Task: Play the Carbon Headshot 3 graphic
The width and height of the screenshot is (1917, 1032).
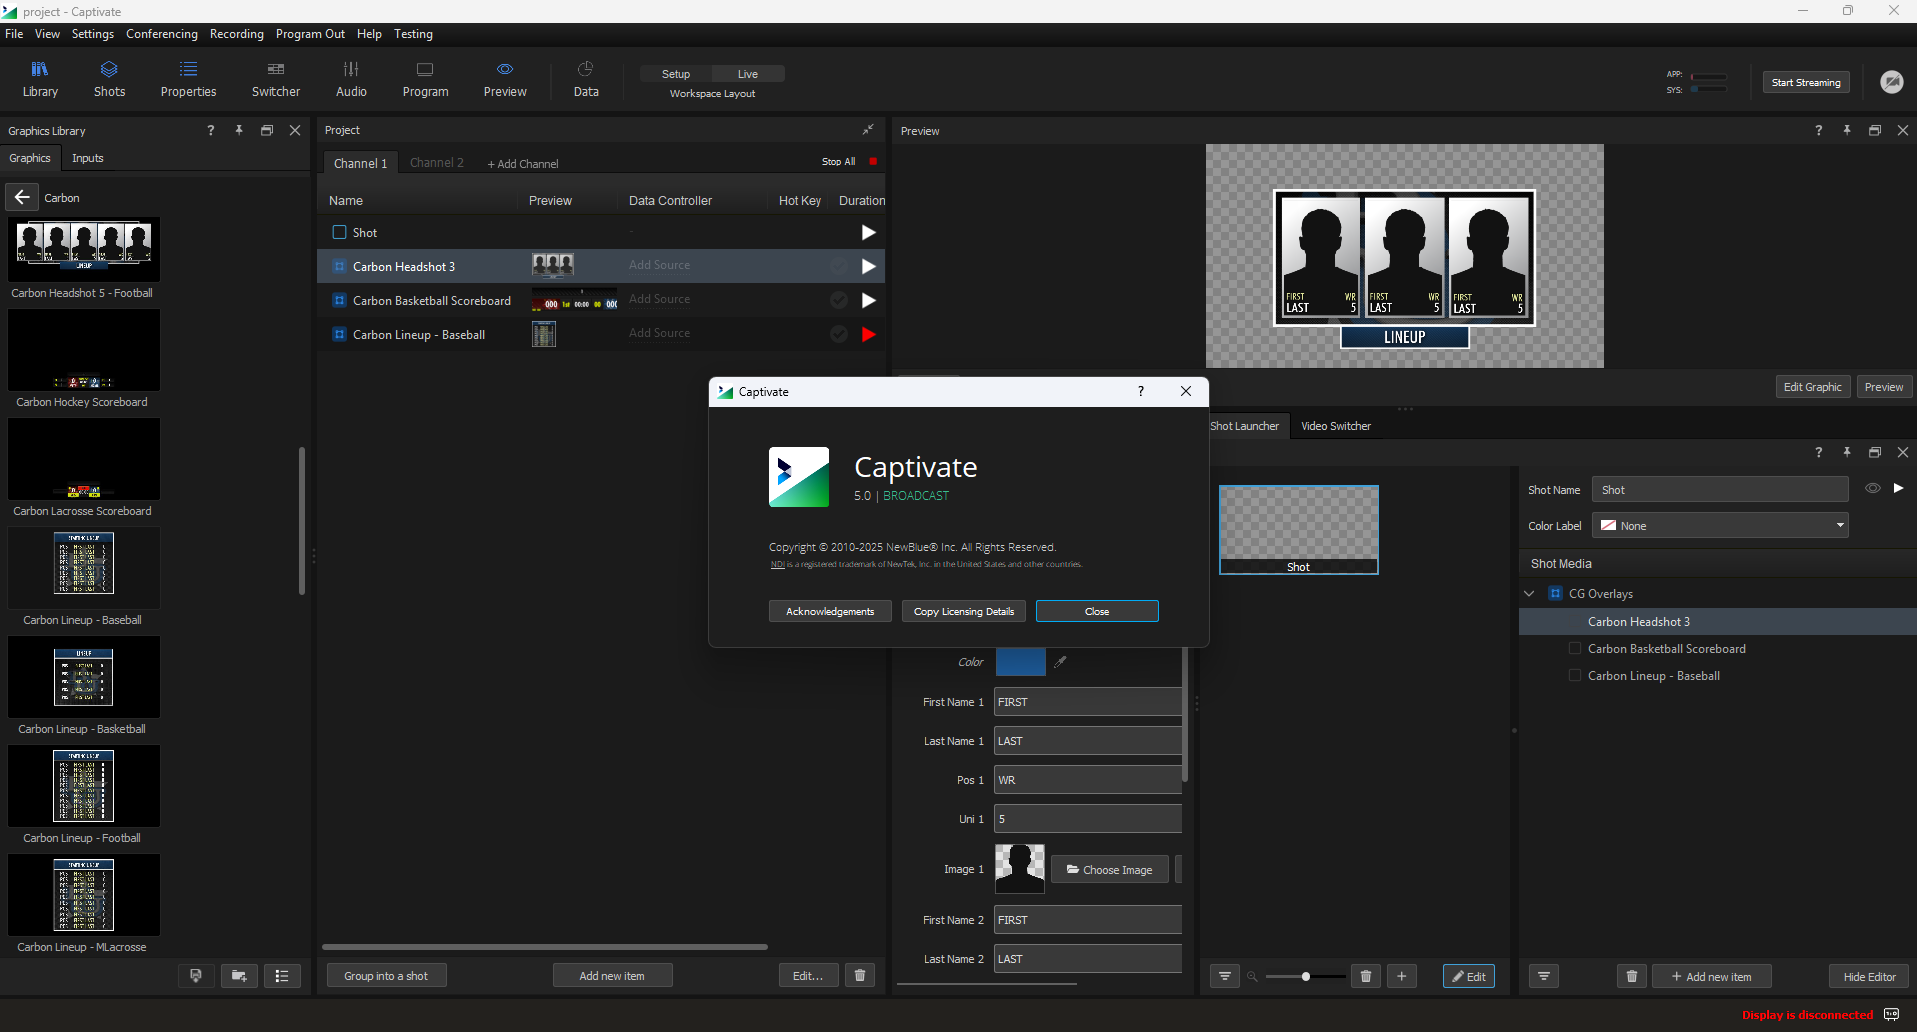Action: 868,266
